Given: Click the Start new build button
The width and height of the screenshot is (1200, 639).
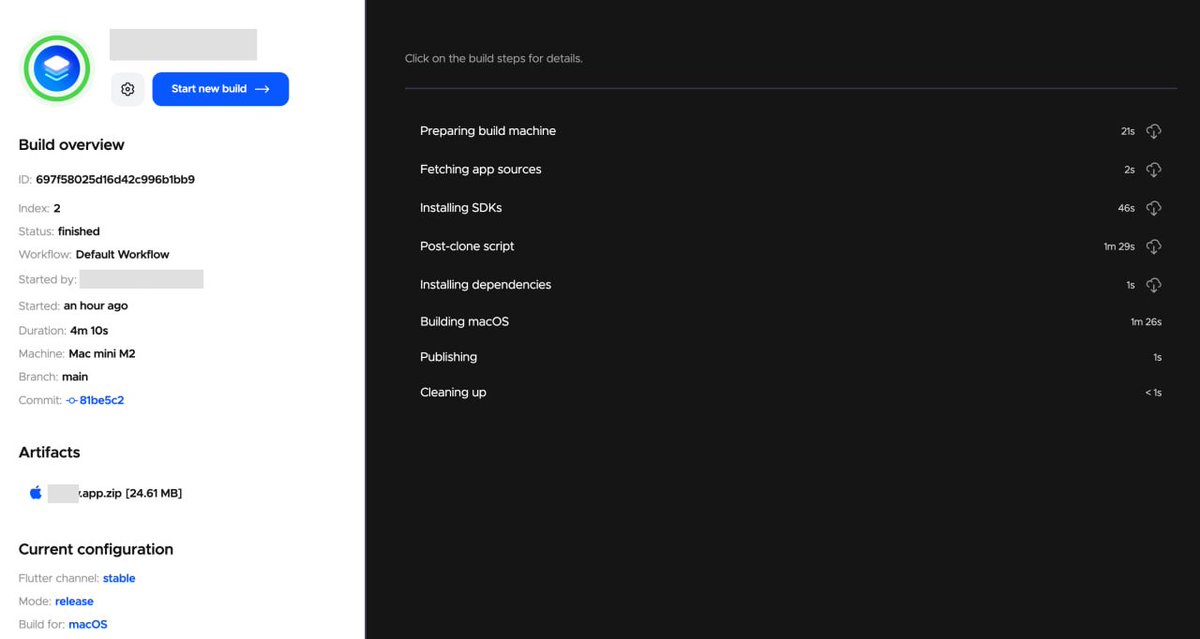Looking at the screenshot, I should [x=220, y=89].
